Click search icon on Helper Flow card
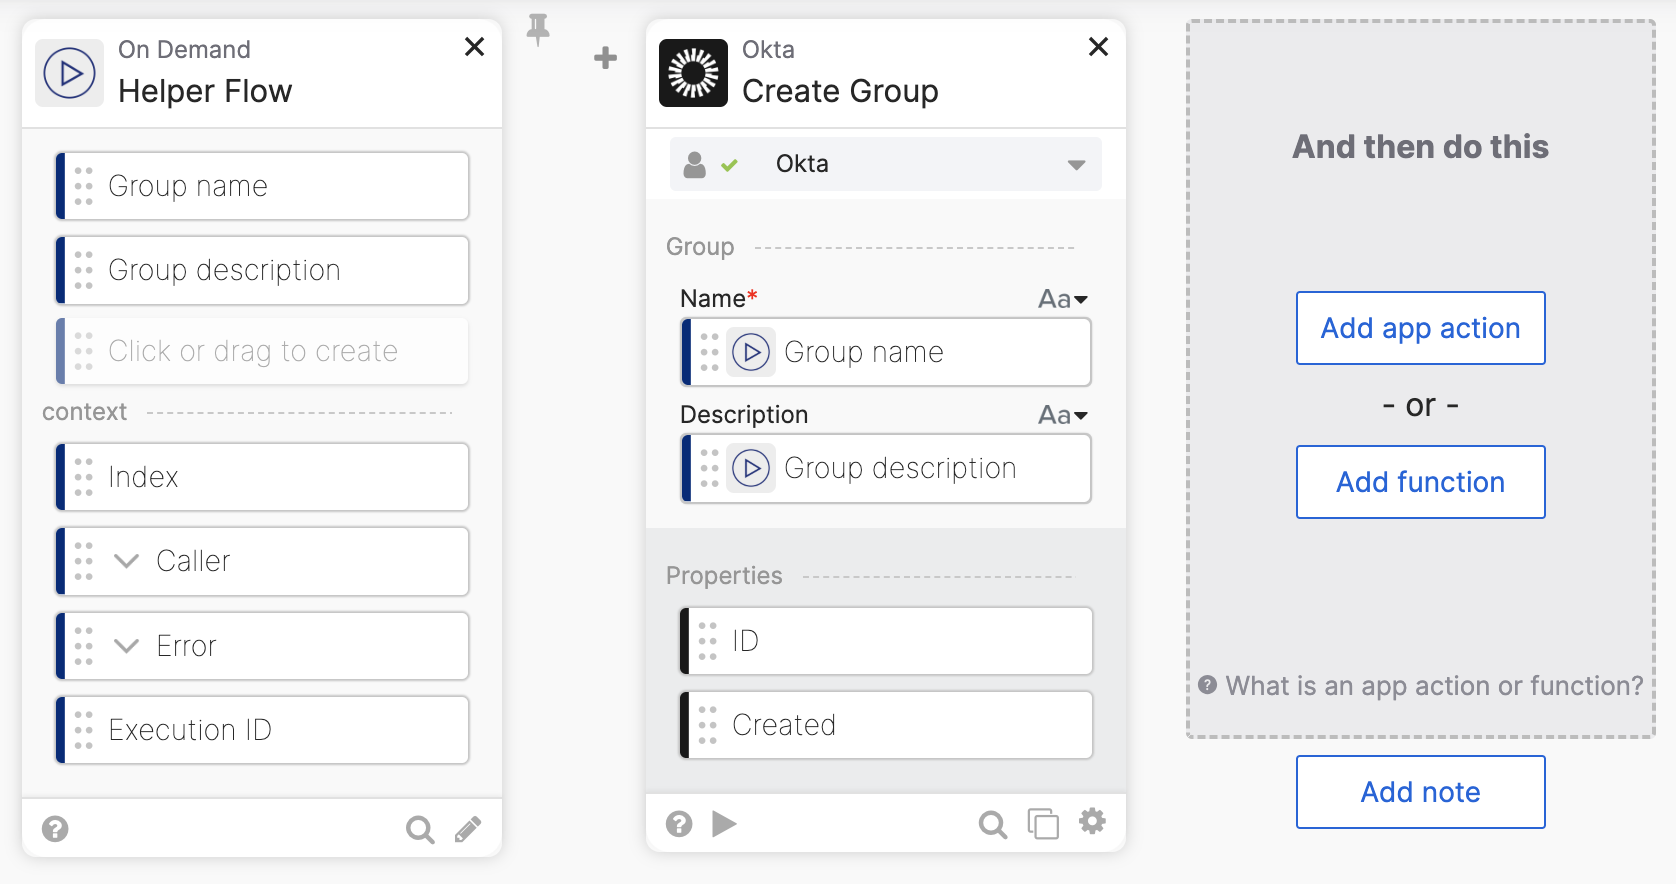Image resolution: width=1676 pixels, height=884 pixels. 420,829
